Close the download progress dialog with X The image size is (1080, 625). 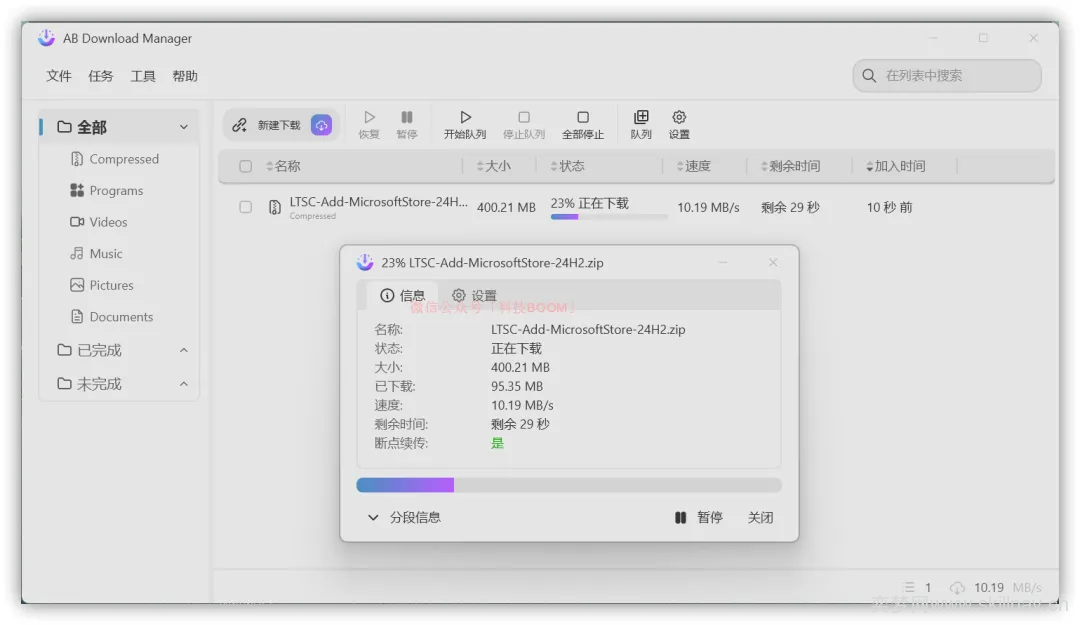point(773,263)
